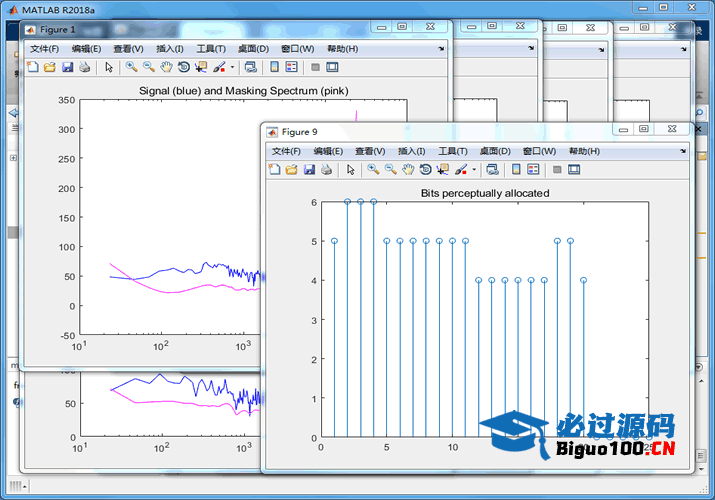715x500 pixels.
Task: Click New Figure icon in Figure 1 toolbar
Action: point(33,67)
